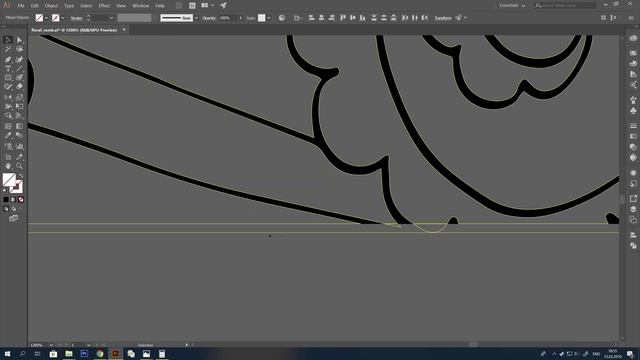Open the Window menu
The height and width of the screenshot is (360, 640).
tap(140, 6)
